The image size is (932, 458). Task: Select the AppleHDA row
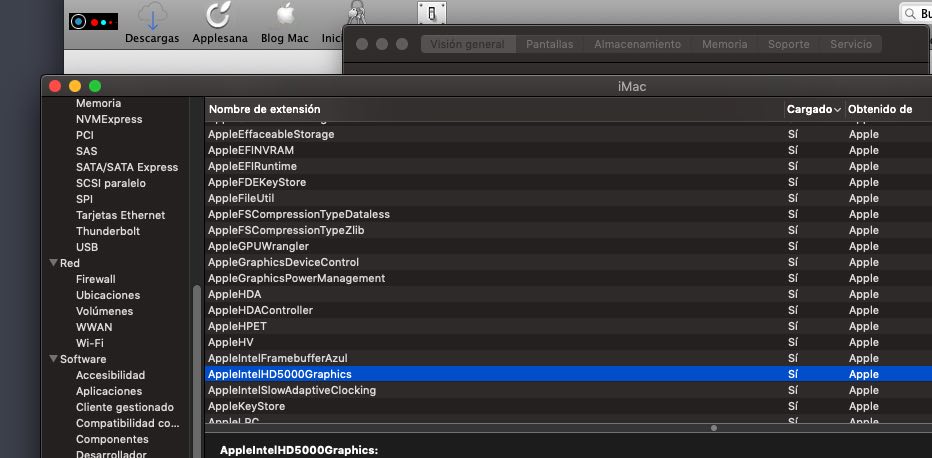pyautogui.click(x=568, y=295)
